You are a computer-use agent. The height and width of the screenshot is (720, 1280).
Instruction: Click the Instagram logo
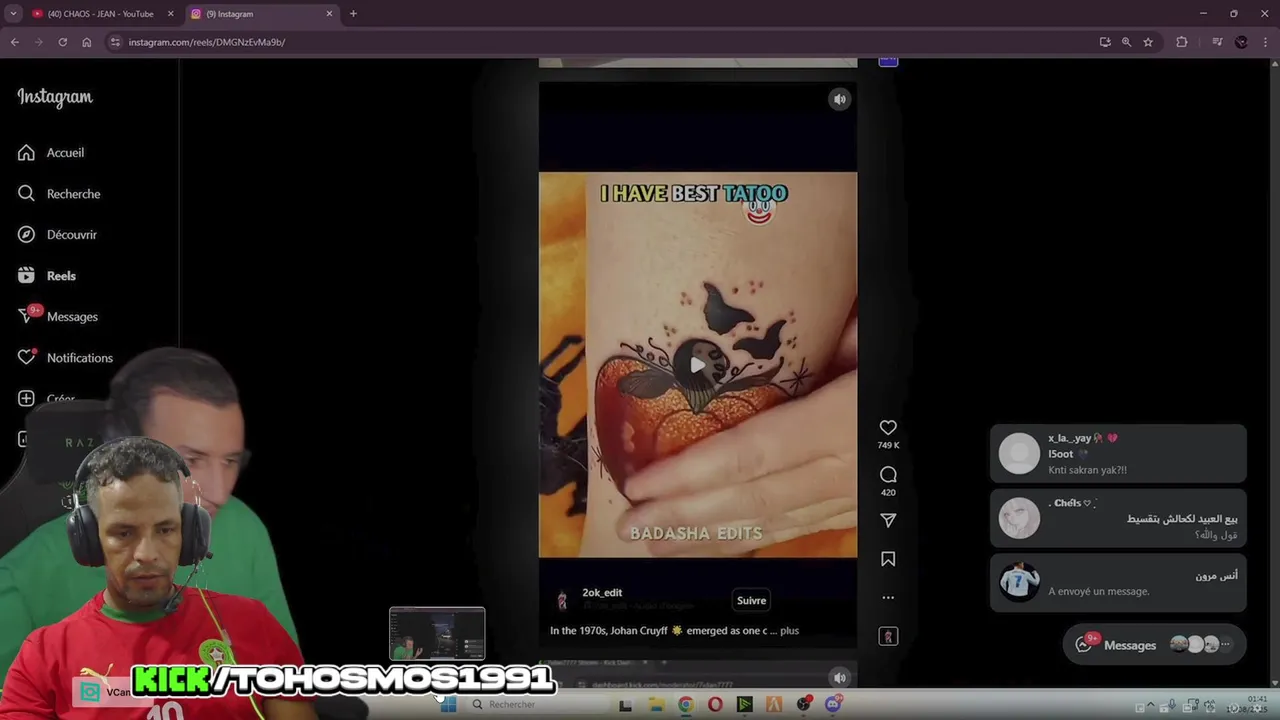point(55,97)
